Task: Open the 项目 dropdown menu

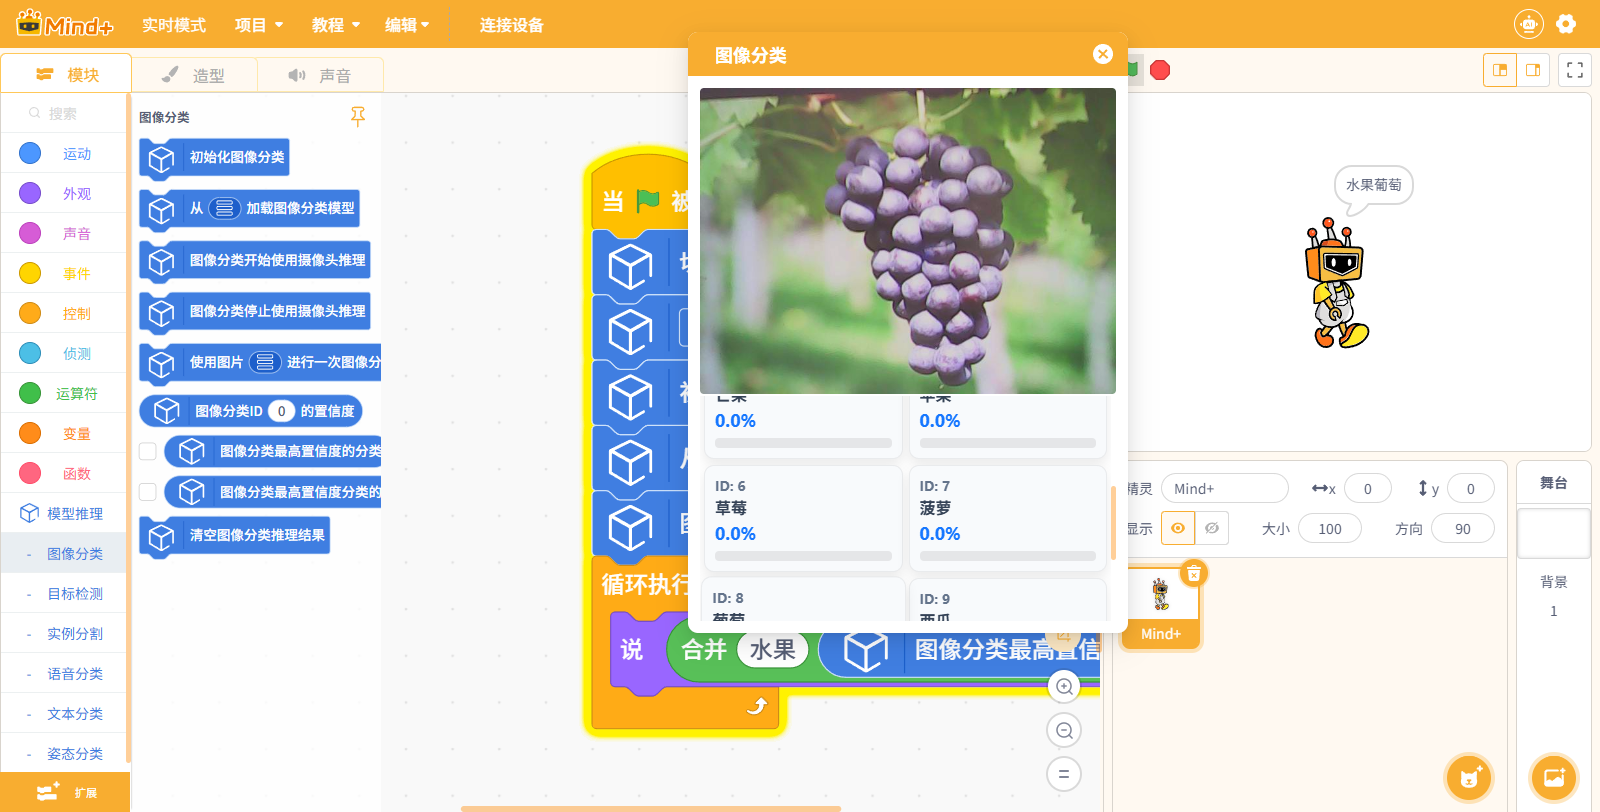Action: tap(259, 25)
